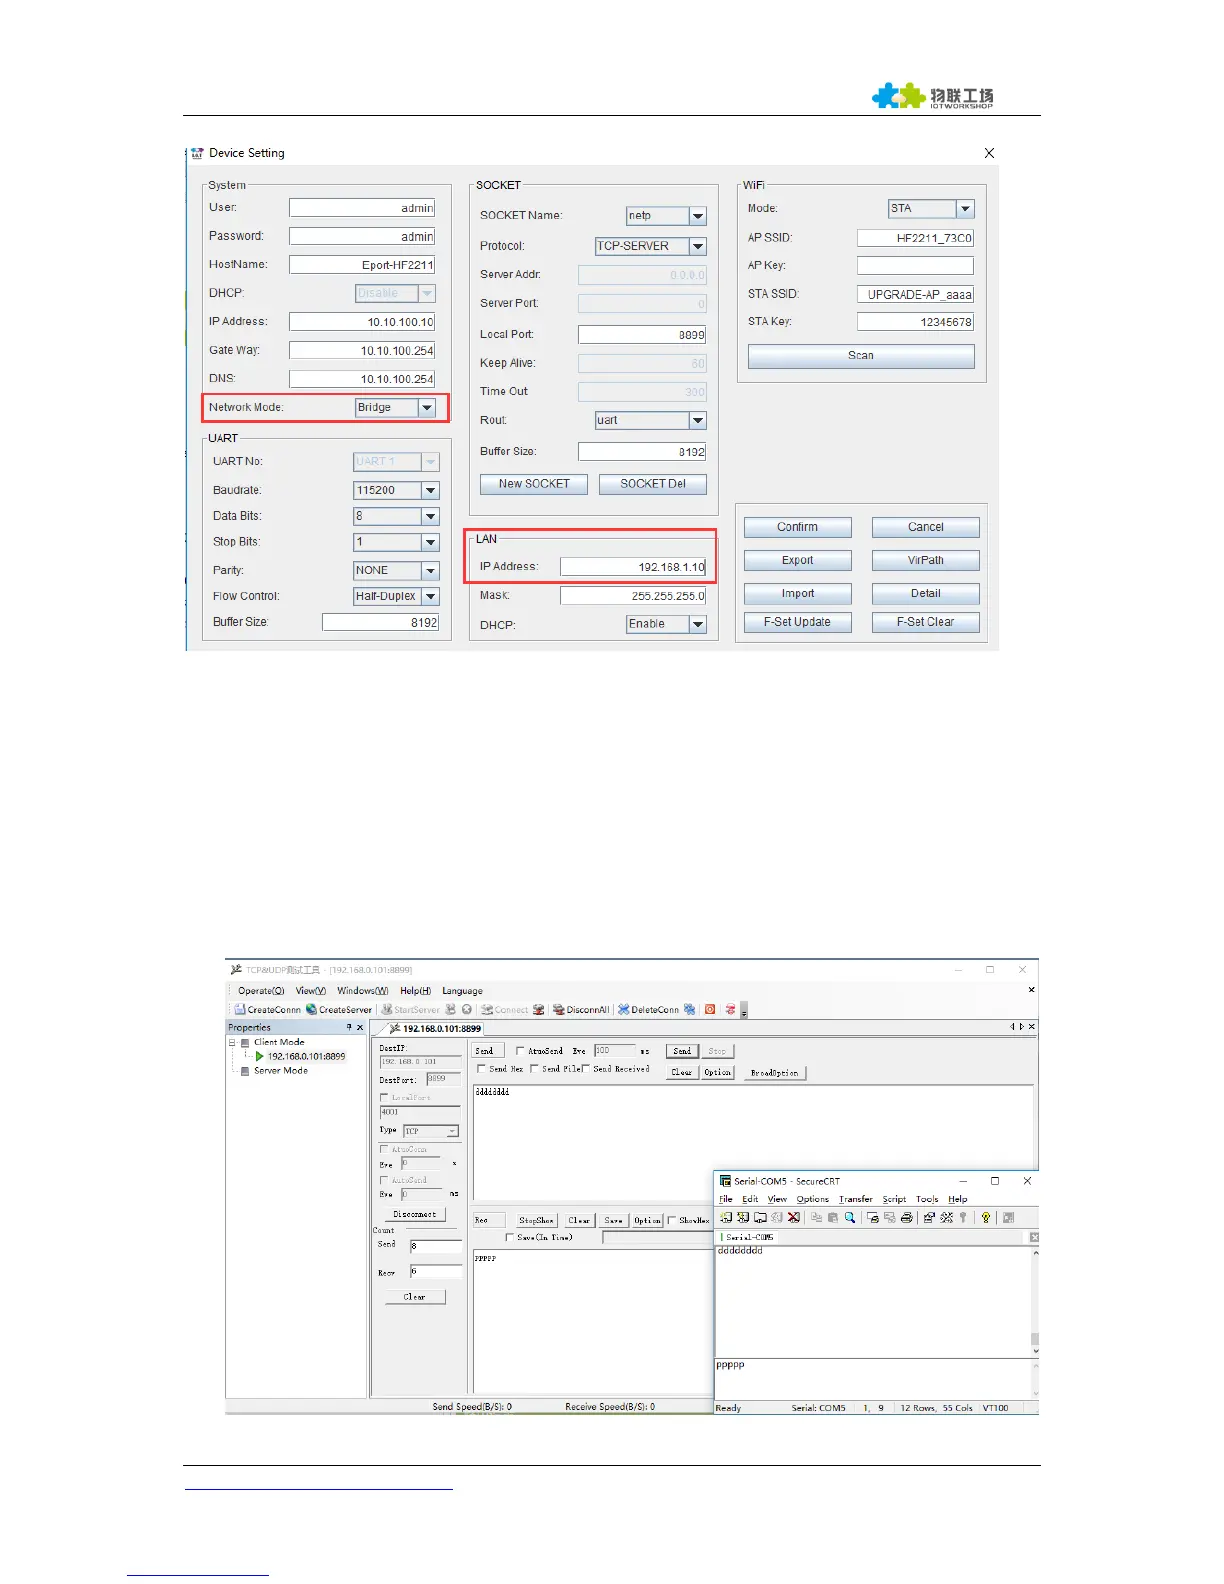The width and height of the screenshot is (1224, 1584).
Task: Click the CreateConnn toolbar icon
Action: tap(240, 1009)
